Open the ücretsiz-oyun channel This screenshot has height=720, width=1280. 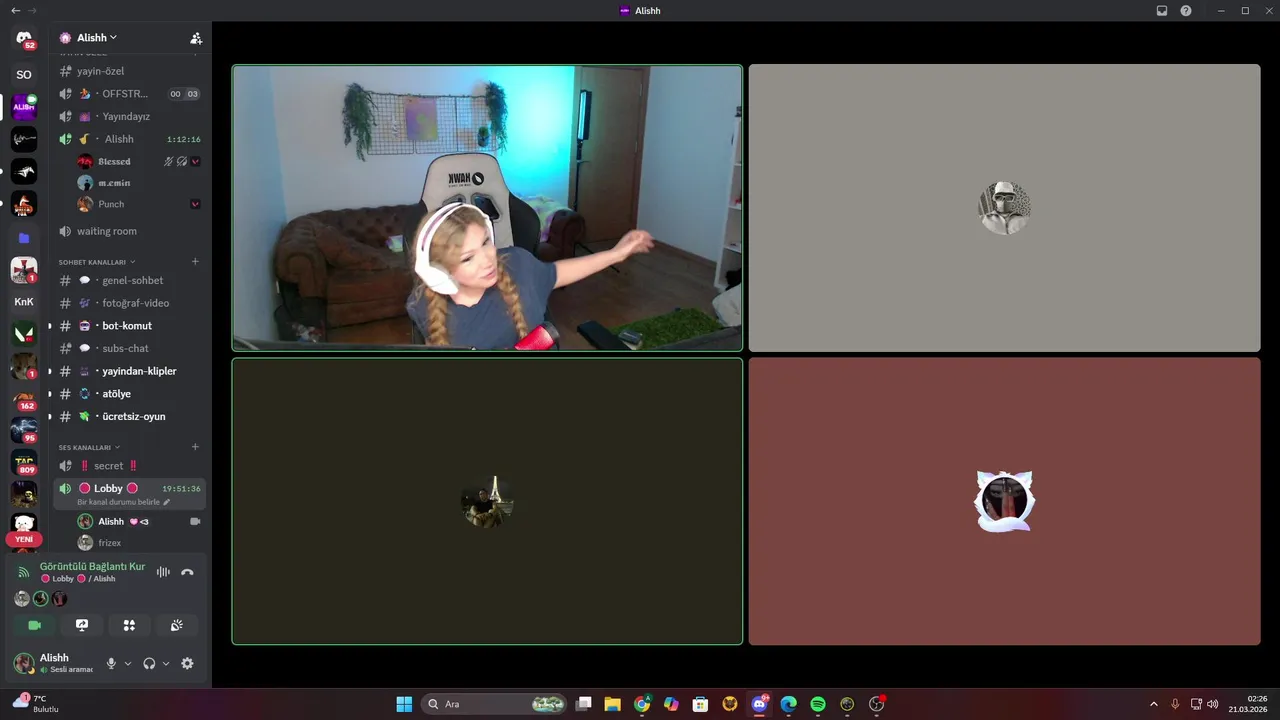[x=130, y=416]
